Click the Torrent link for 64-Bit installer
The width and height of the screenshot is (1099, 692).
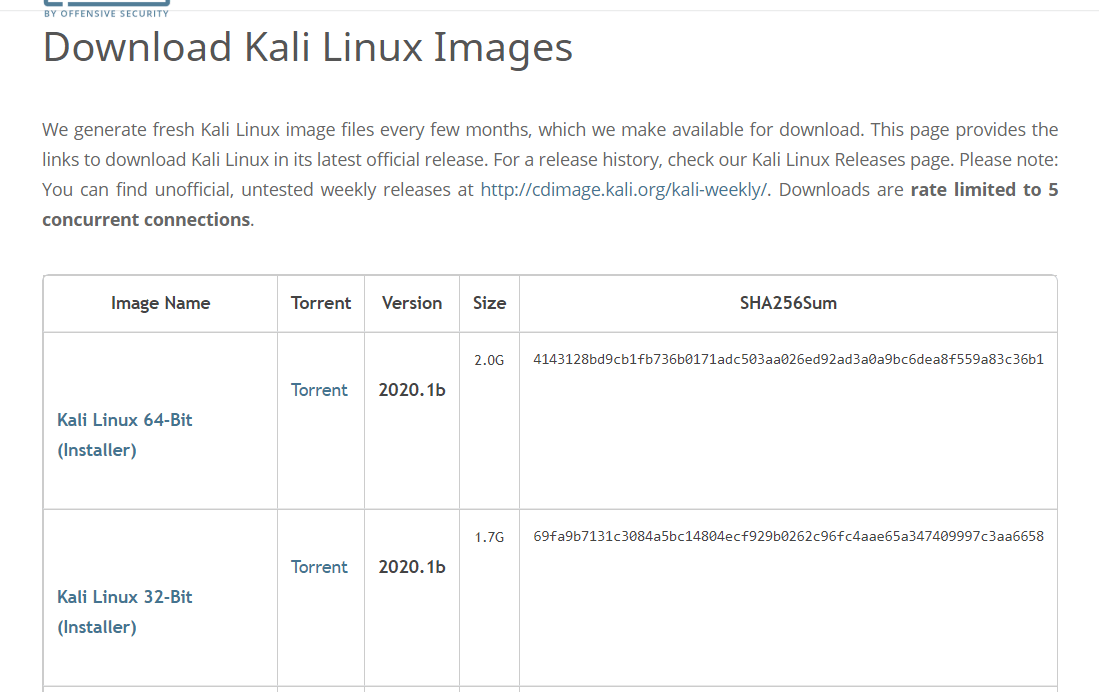[319, 390]
